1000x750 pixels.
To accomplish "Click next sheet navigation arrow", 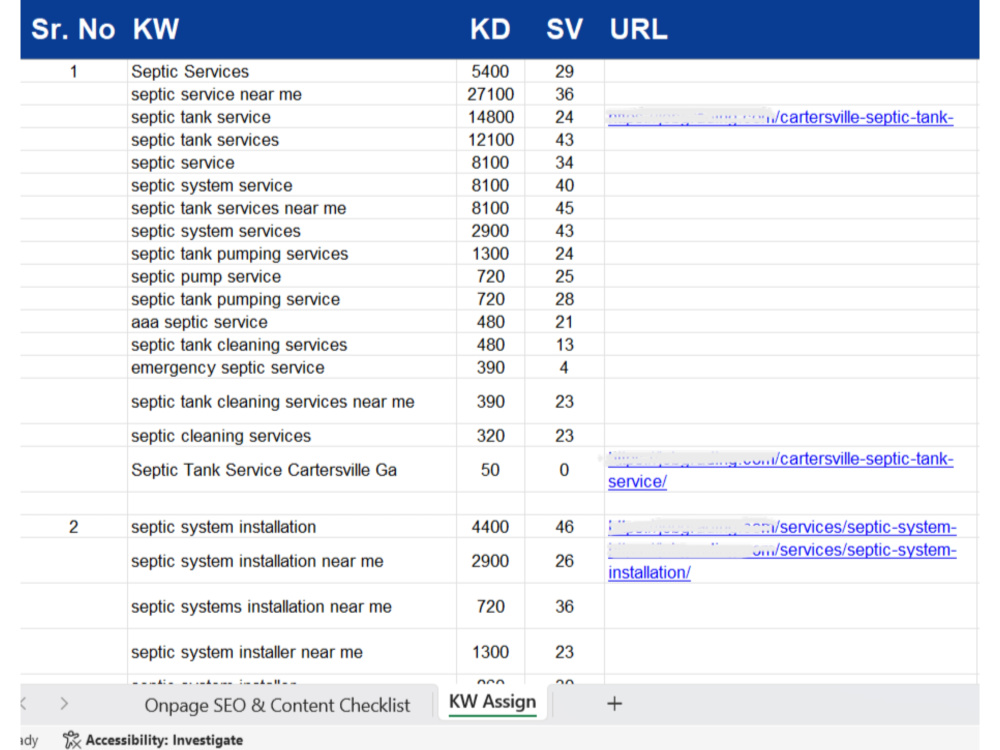I will pyautogui.click(x=64, y=703).
